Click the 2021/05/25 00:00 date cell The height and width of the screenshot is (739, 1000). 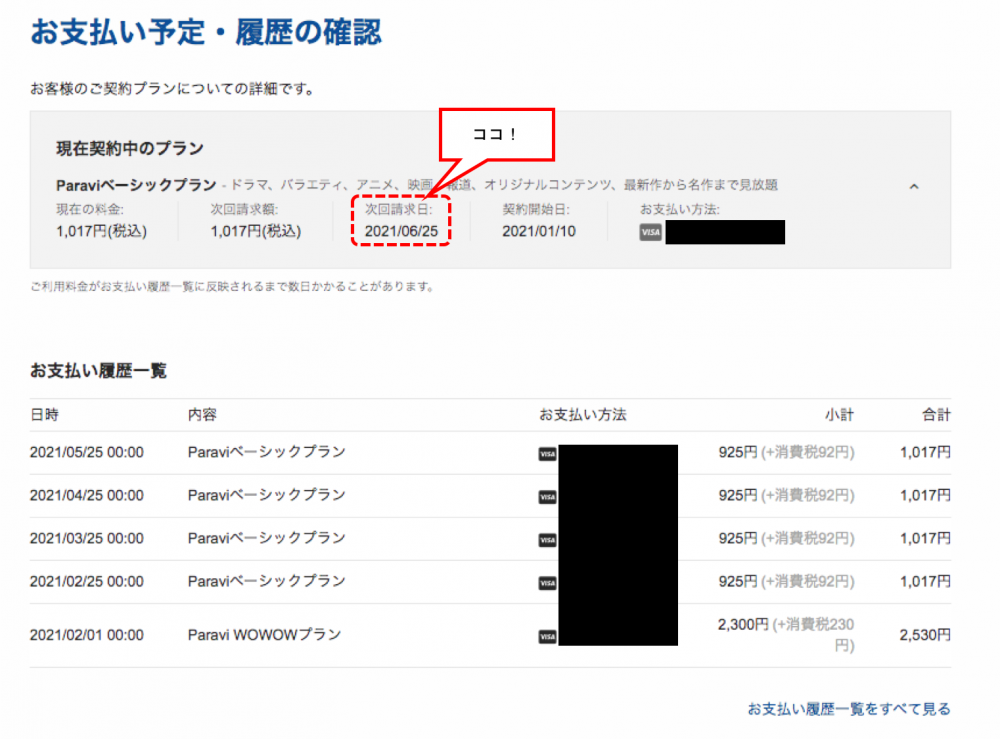tap(87, 452)
